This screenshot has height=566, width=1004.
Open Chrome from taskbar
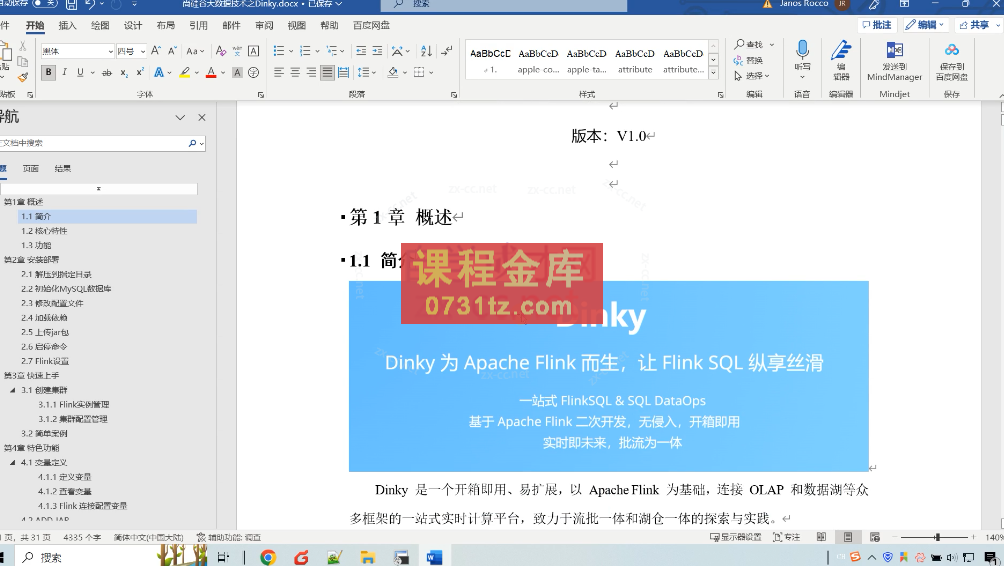(268, 558)
